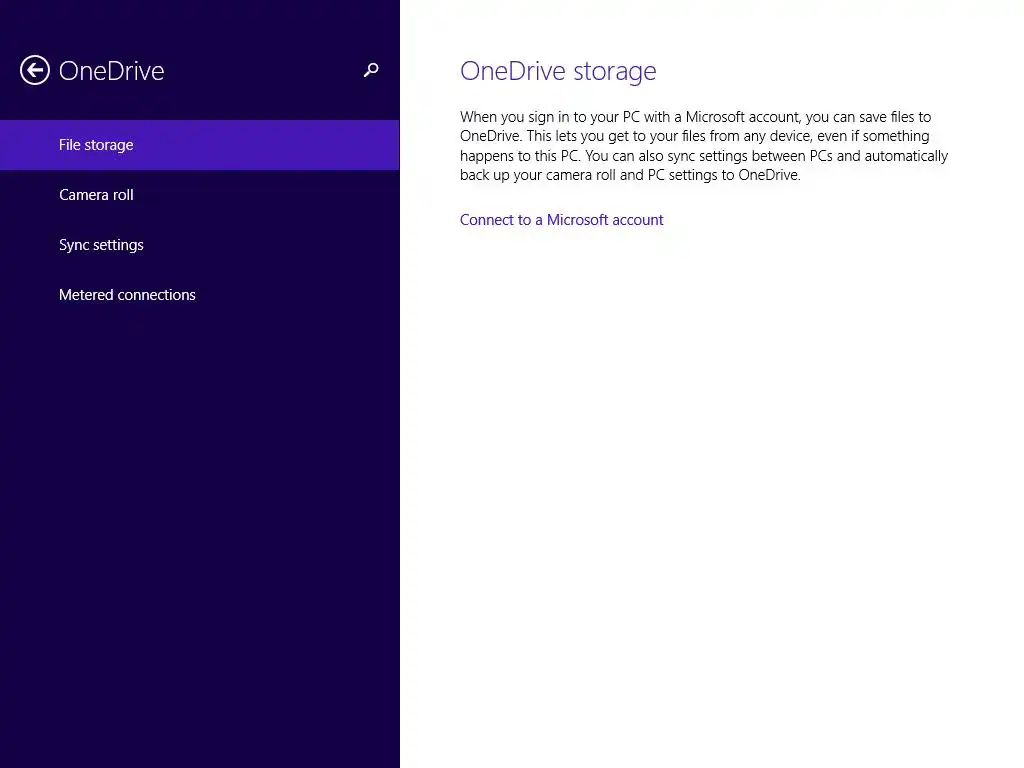Viewport: 1024px width, 768px height.
Task: Select the last sidebar item Metered connections
Action: coord(199,295)
